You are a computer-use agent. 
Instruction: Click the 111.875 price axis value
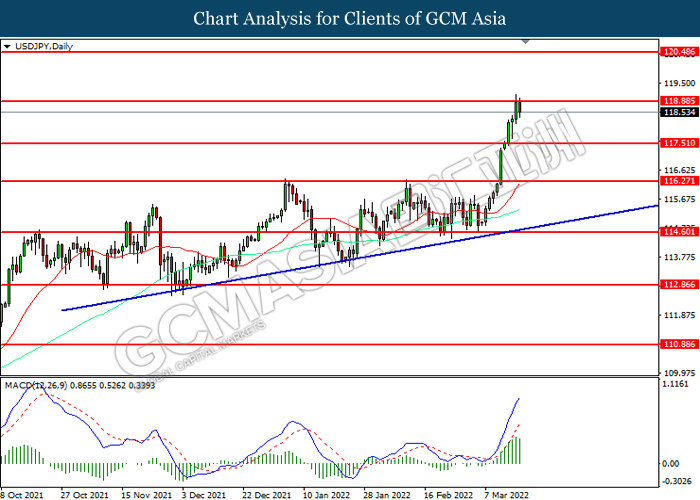(679, 315)
